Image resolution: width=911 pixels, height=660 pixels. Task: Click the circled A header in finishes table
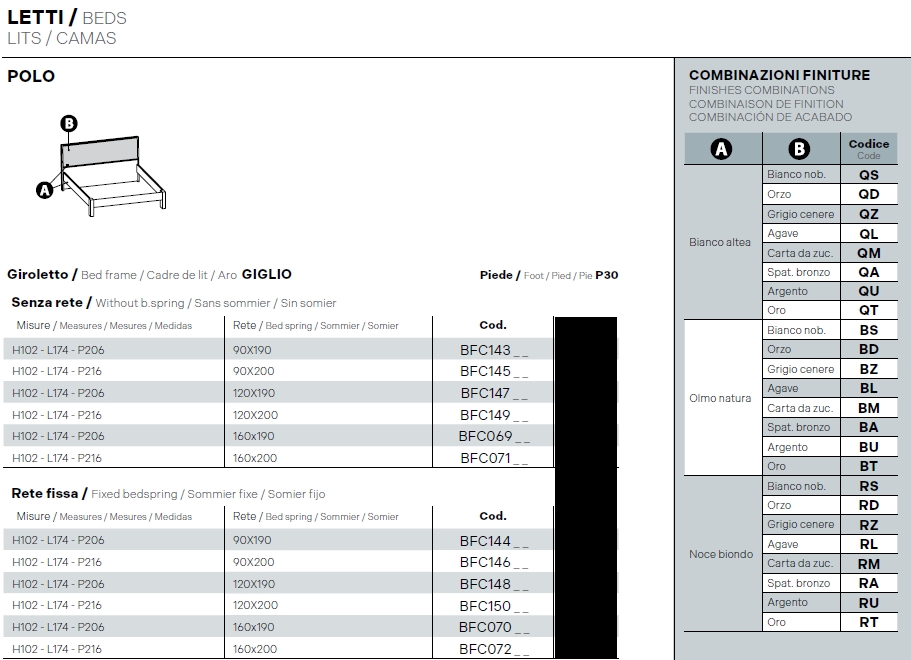click(721, 149)
